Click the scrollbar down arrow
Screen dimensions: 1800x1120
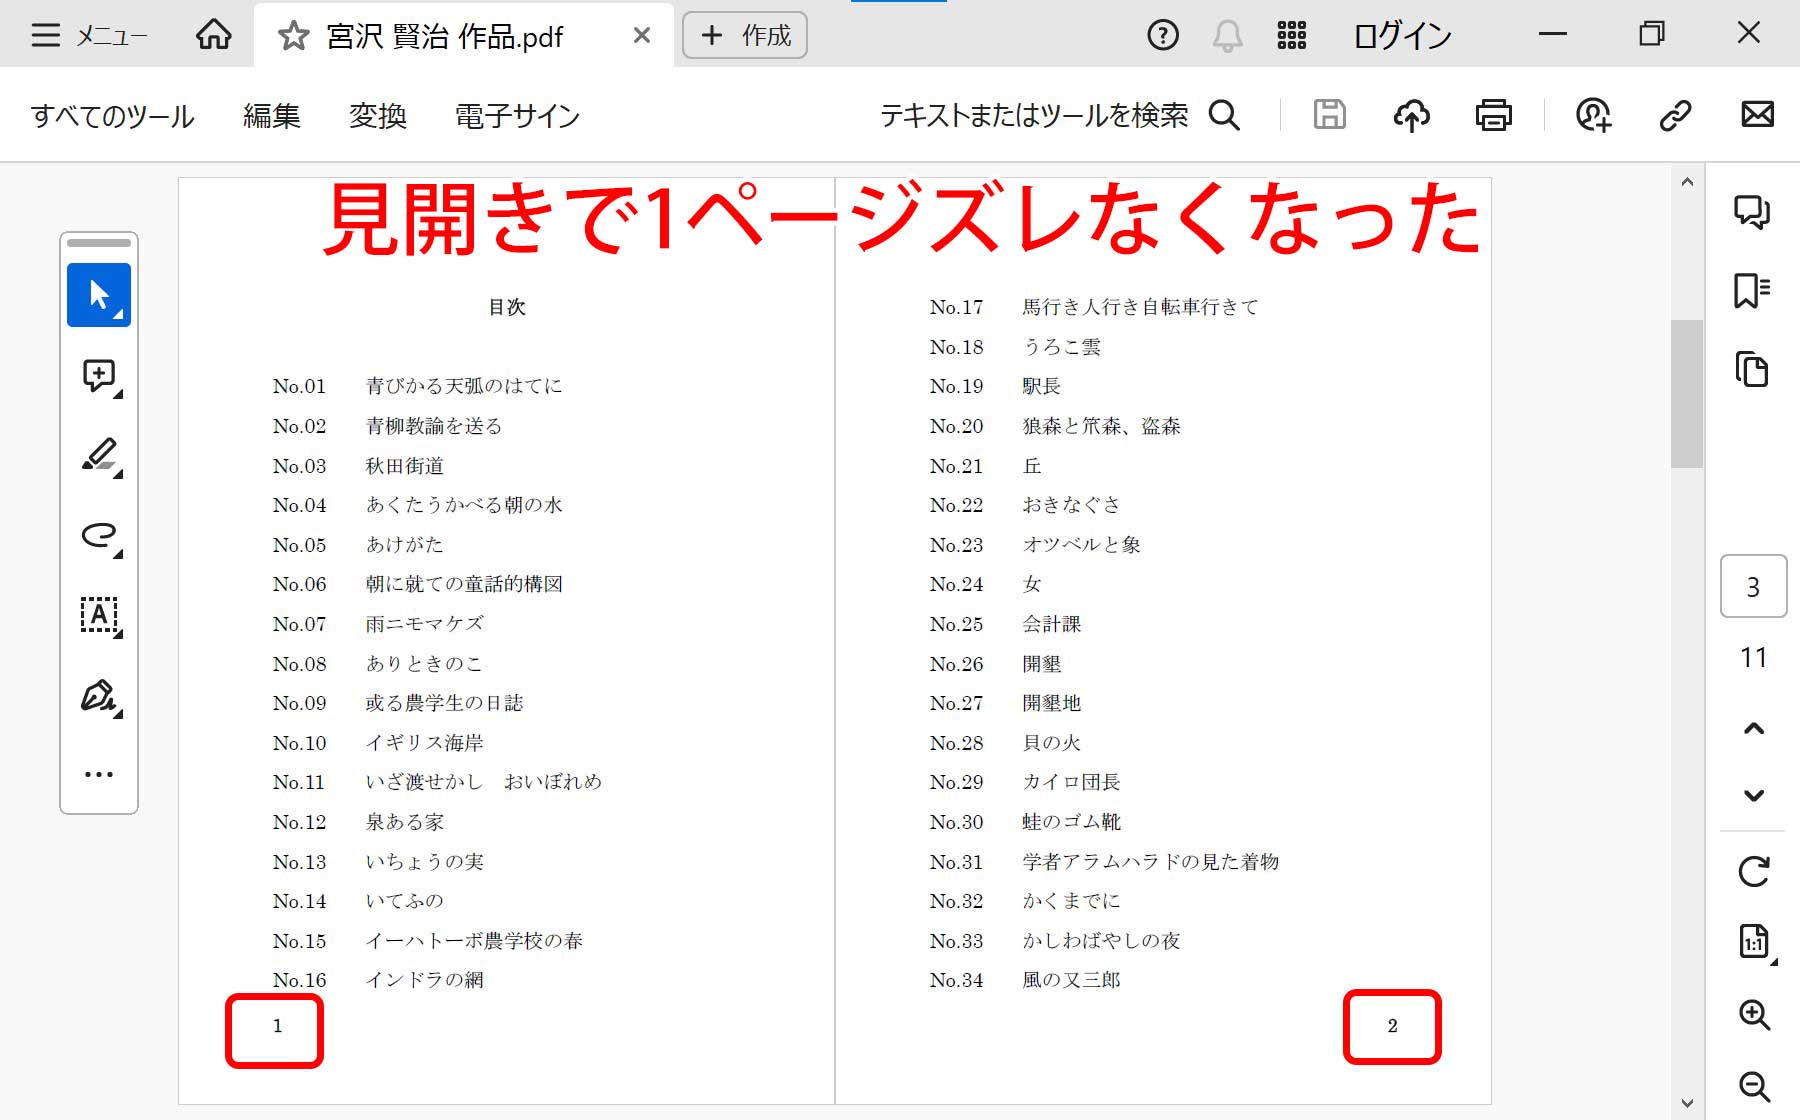pos(1687,1103)
